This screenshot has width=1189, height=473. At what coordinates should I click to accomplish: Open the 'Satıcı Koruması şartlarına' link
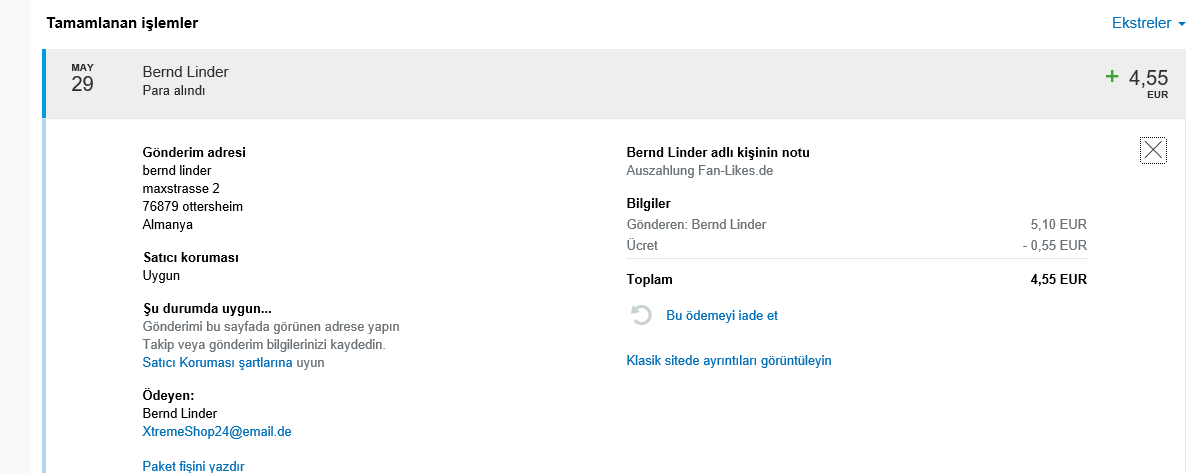217,363
